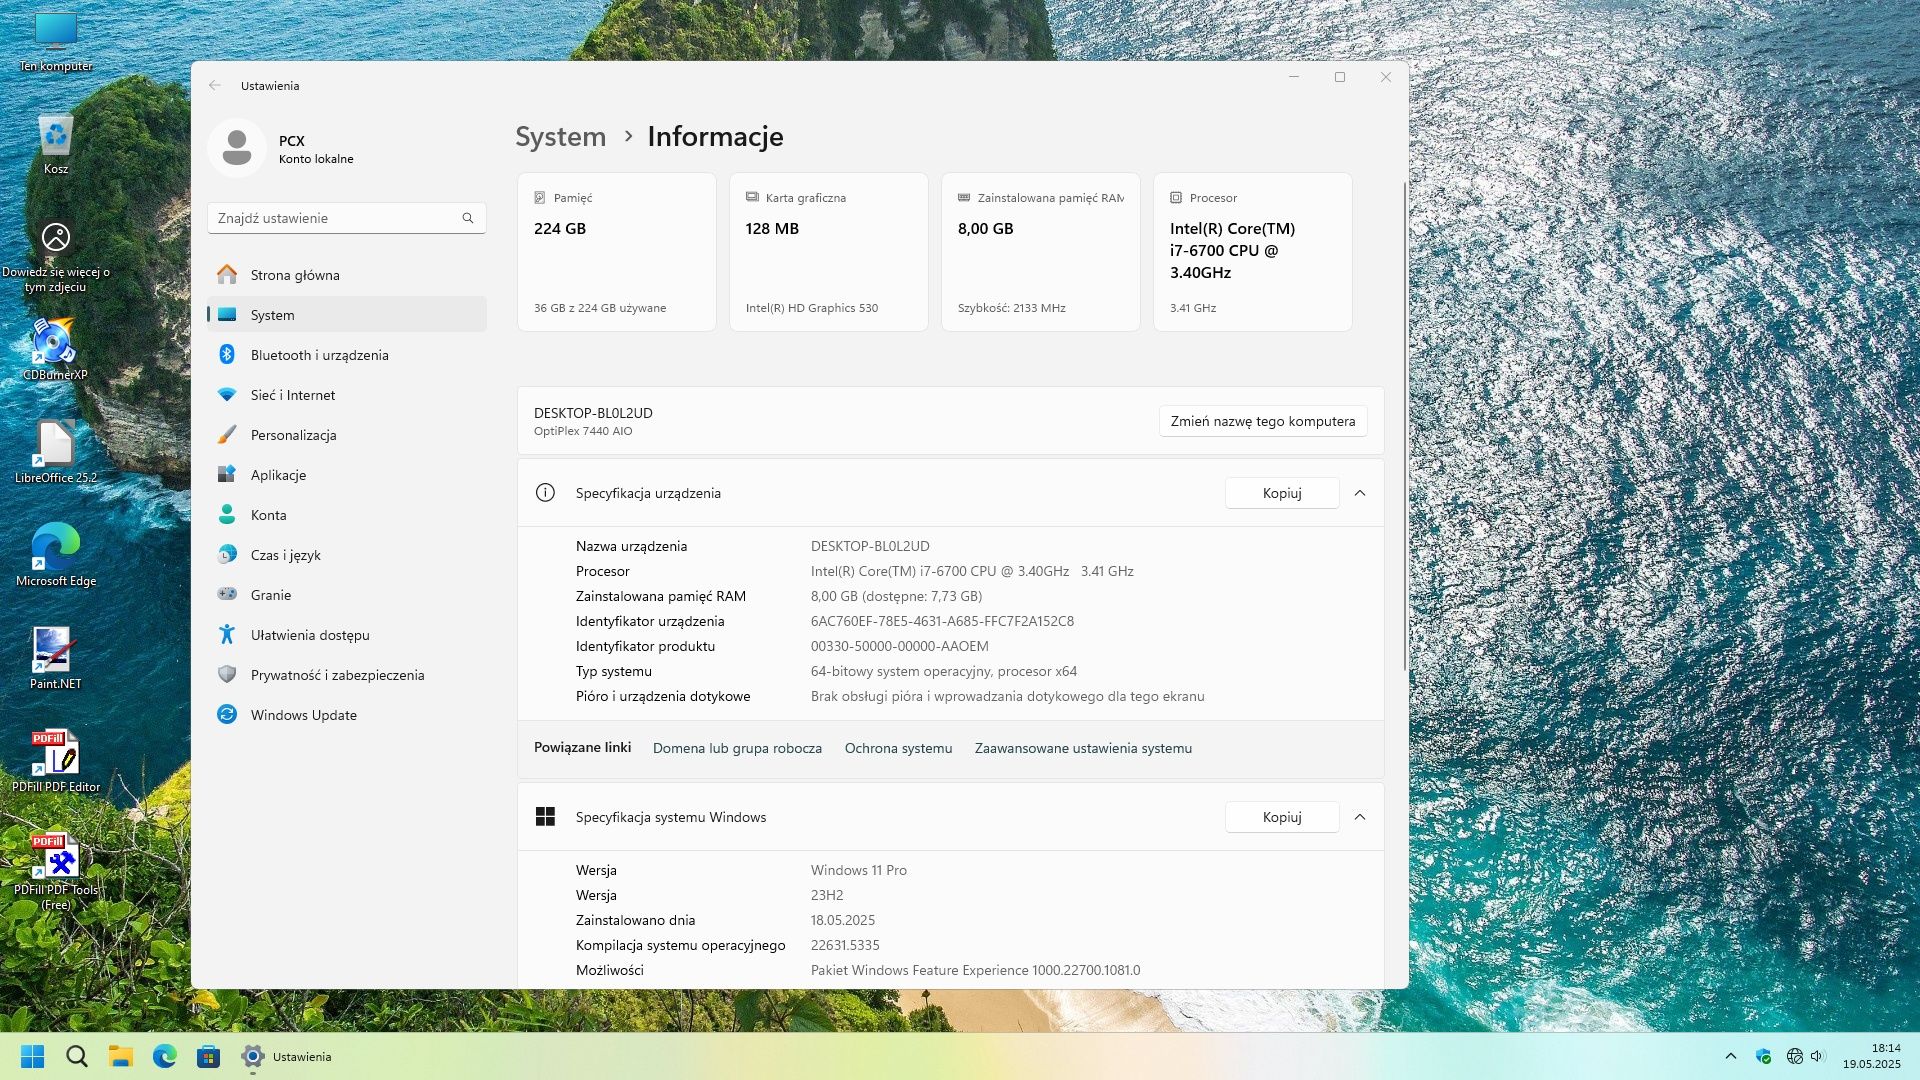
Task: Open Czas i język settings
Action: click(x=346, y=555)
